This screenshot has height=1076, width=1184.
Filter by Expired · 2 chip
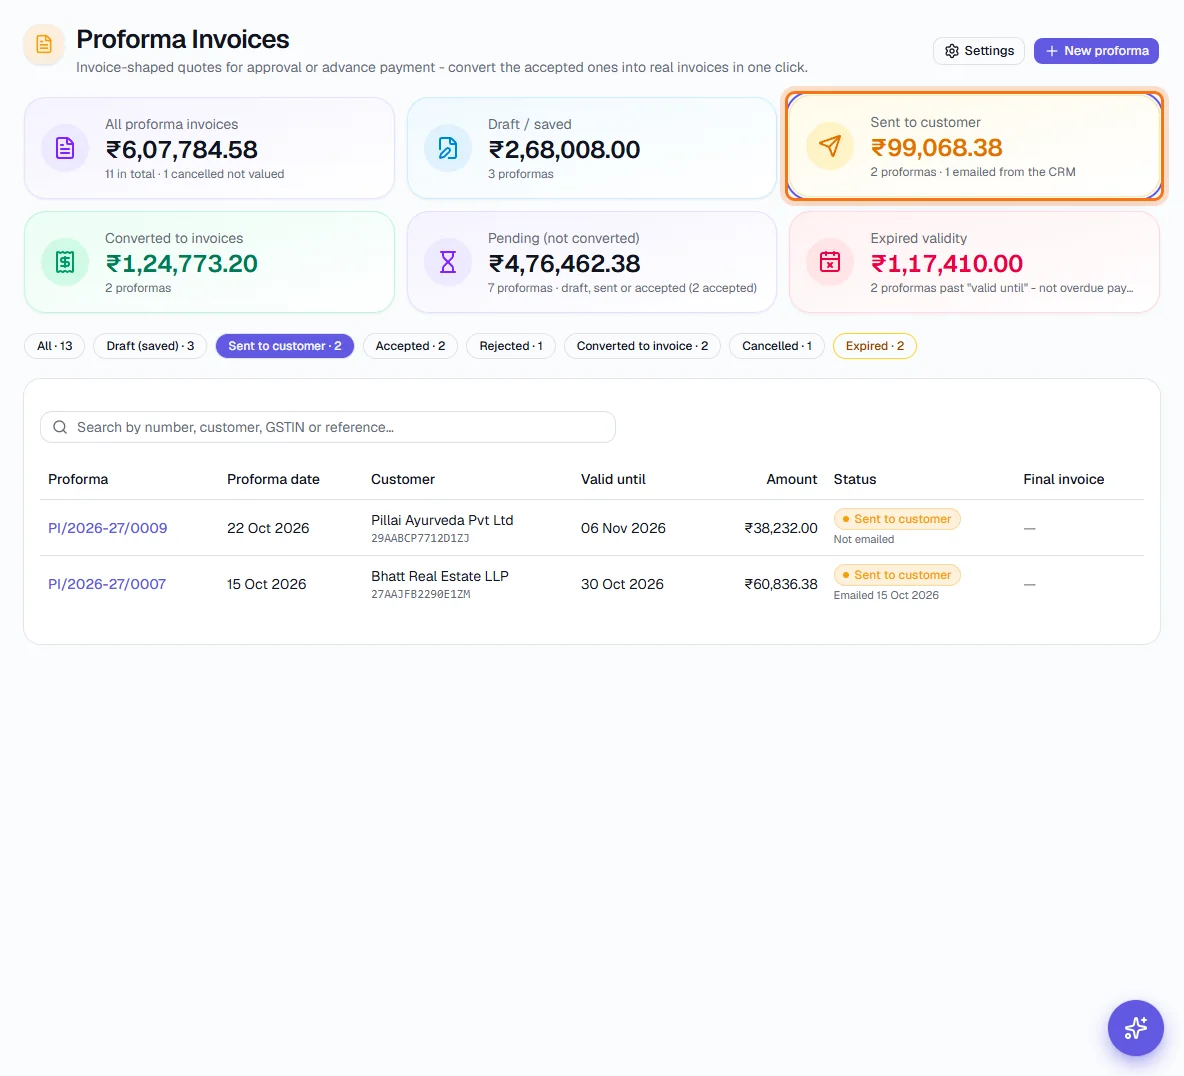874,346
